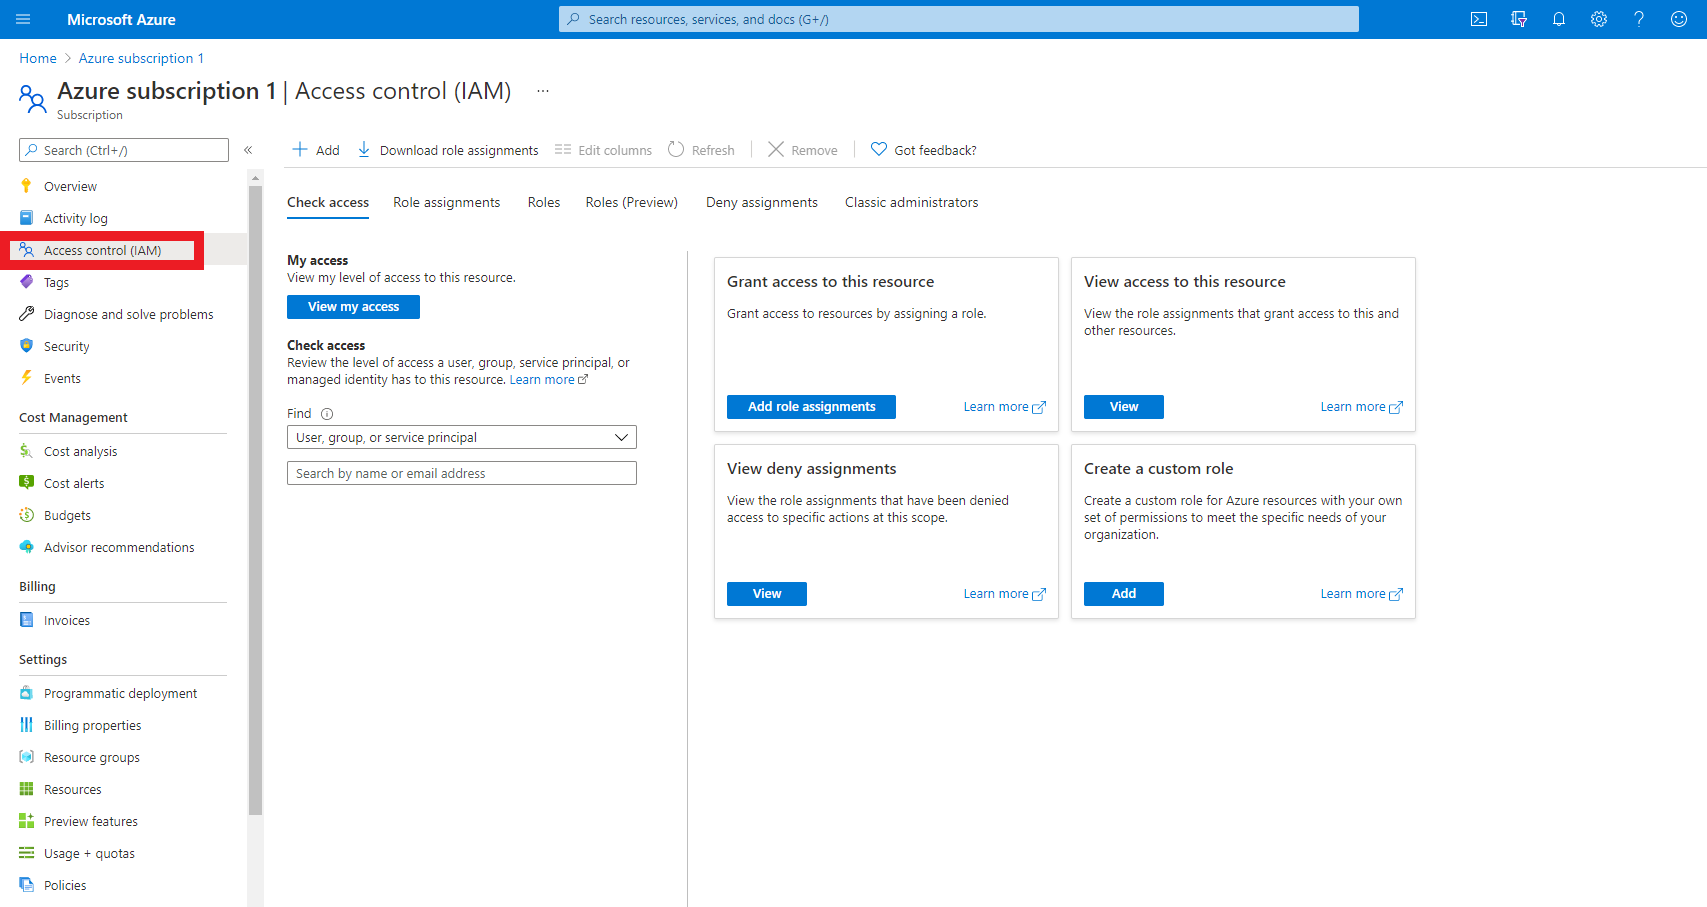Click Download role assignments

448,150
